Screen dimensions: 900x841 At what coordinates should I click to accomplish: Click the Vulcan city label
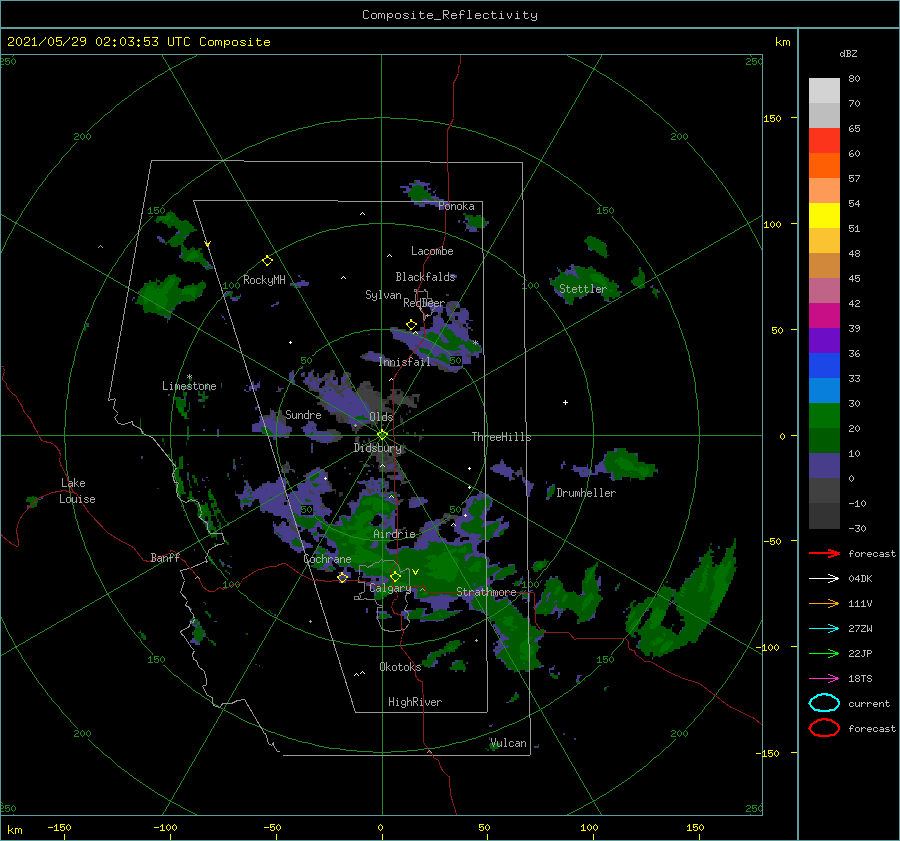(x=509, y=743)
